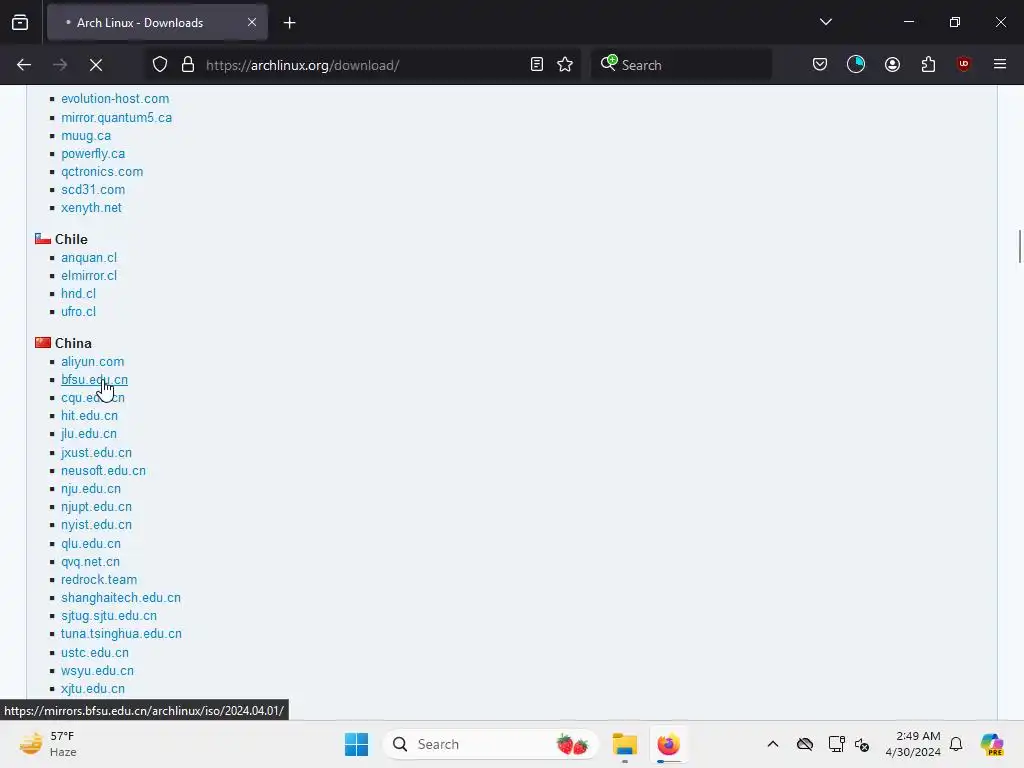Focus the browser Search field
Screen dimensions: 1024x768
681,65
